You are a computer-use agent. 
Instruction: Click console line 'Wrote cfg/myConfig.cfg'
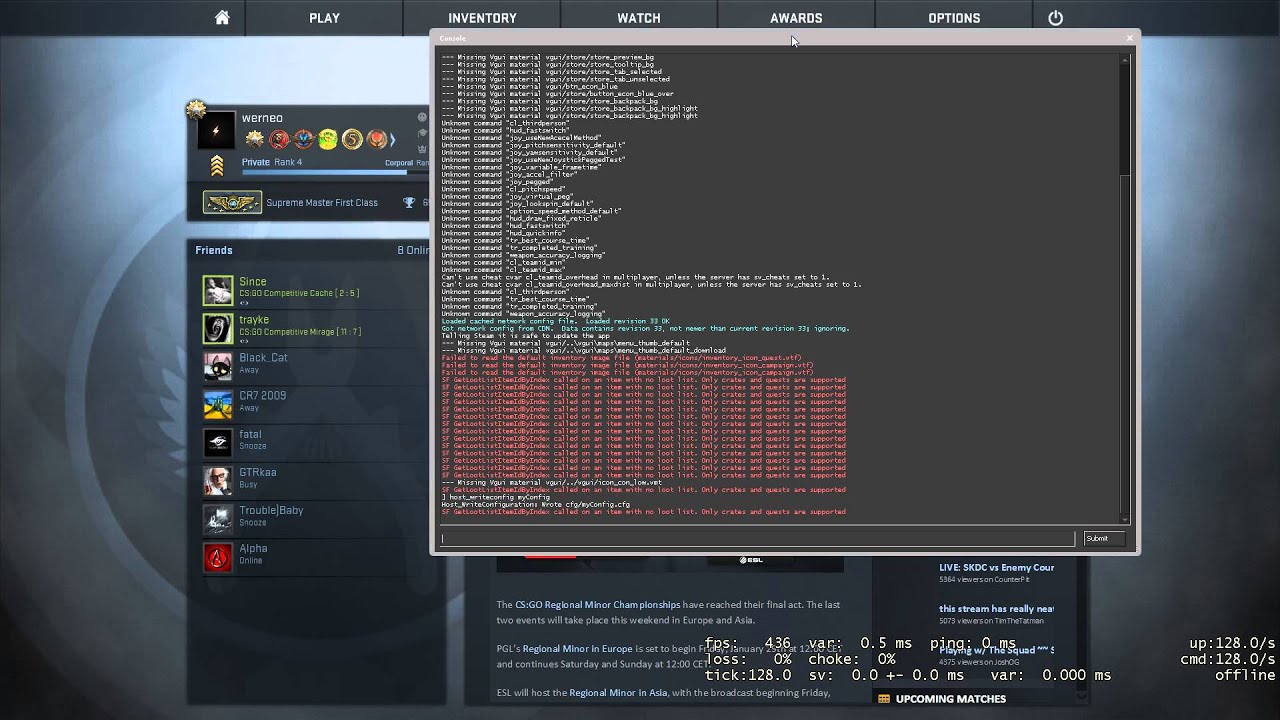click(x=585, y=504)
